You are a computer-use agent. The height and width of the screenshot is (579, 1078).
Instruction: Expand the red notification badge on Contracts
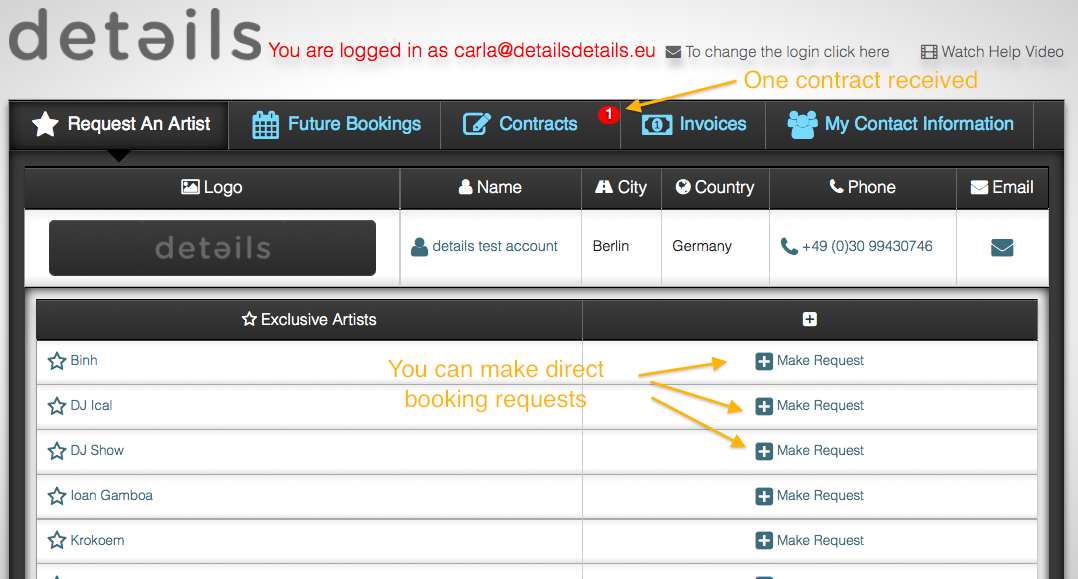click(608, 115)
